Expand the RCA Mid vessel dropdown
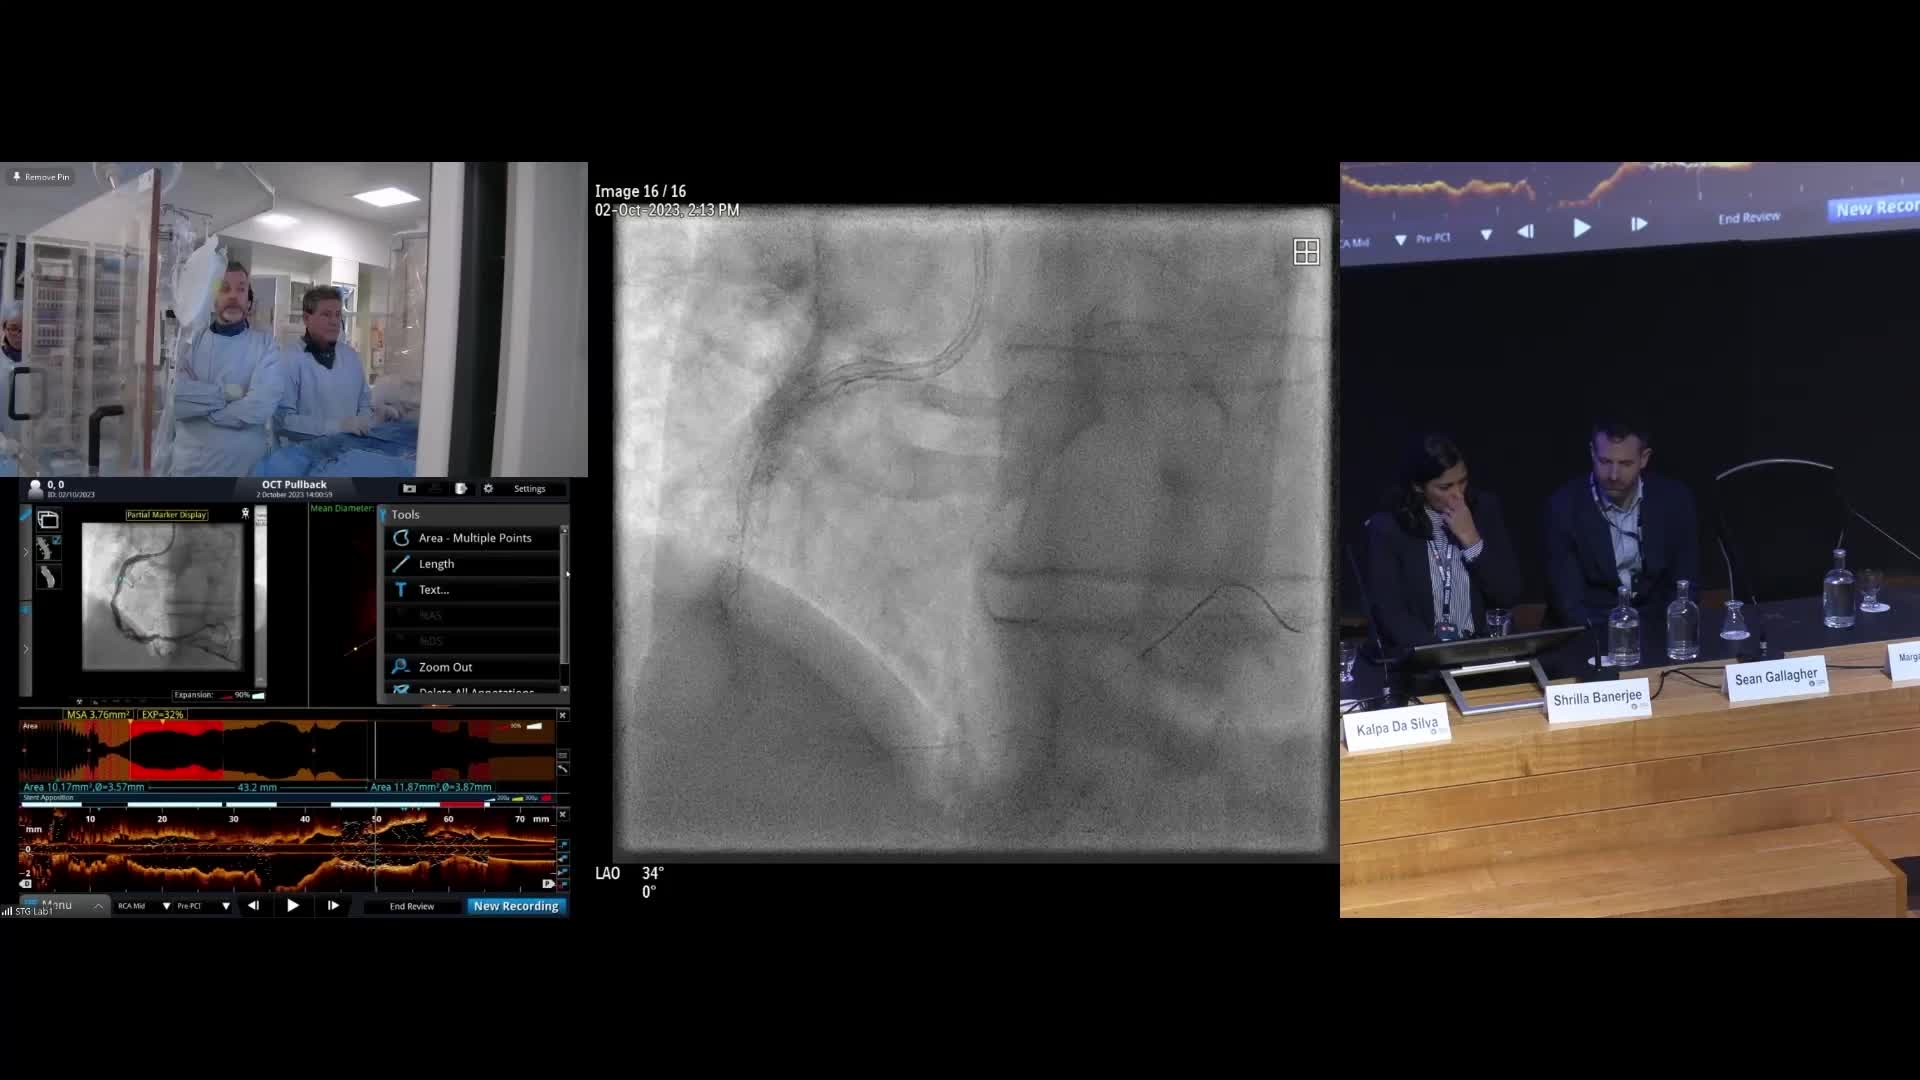This screenshot has width=1920, height=1080. [166, 906]
